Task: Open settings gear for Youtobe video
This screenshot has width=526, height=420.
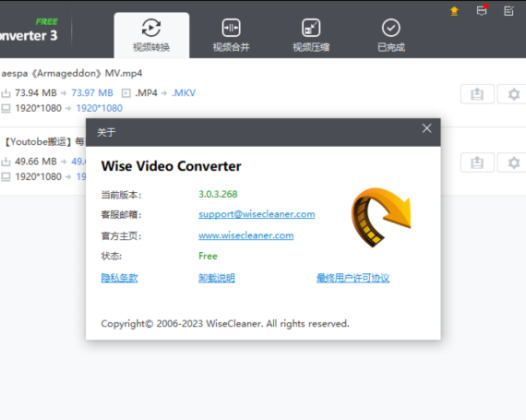Action: coord(514,163)
